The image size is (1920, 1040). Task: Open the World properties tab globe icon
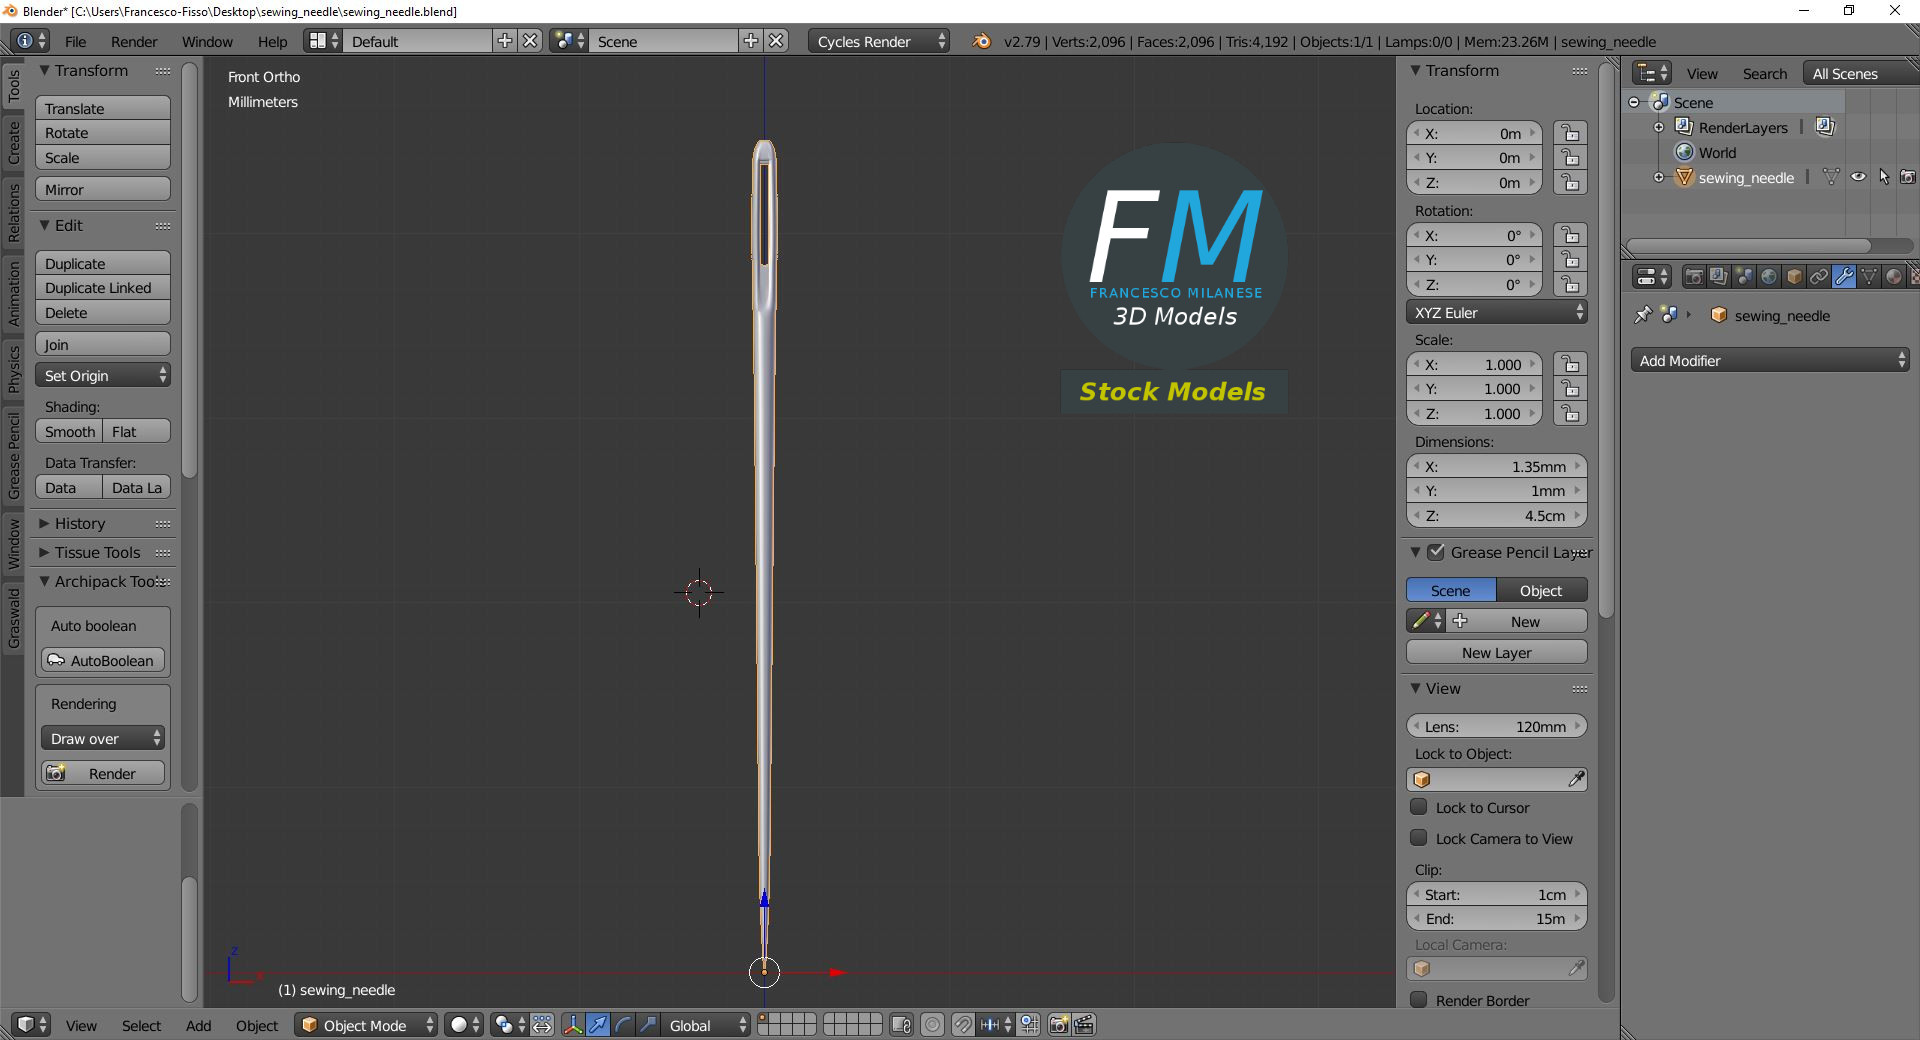[1769, 277]
